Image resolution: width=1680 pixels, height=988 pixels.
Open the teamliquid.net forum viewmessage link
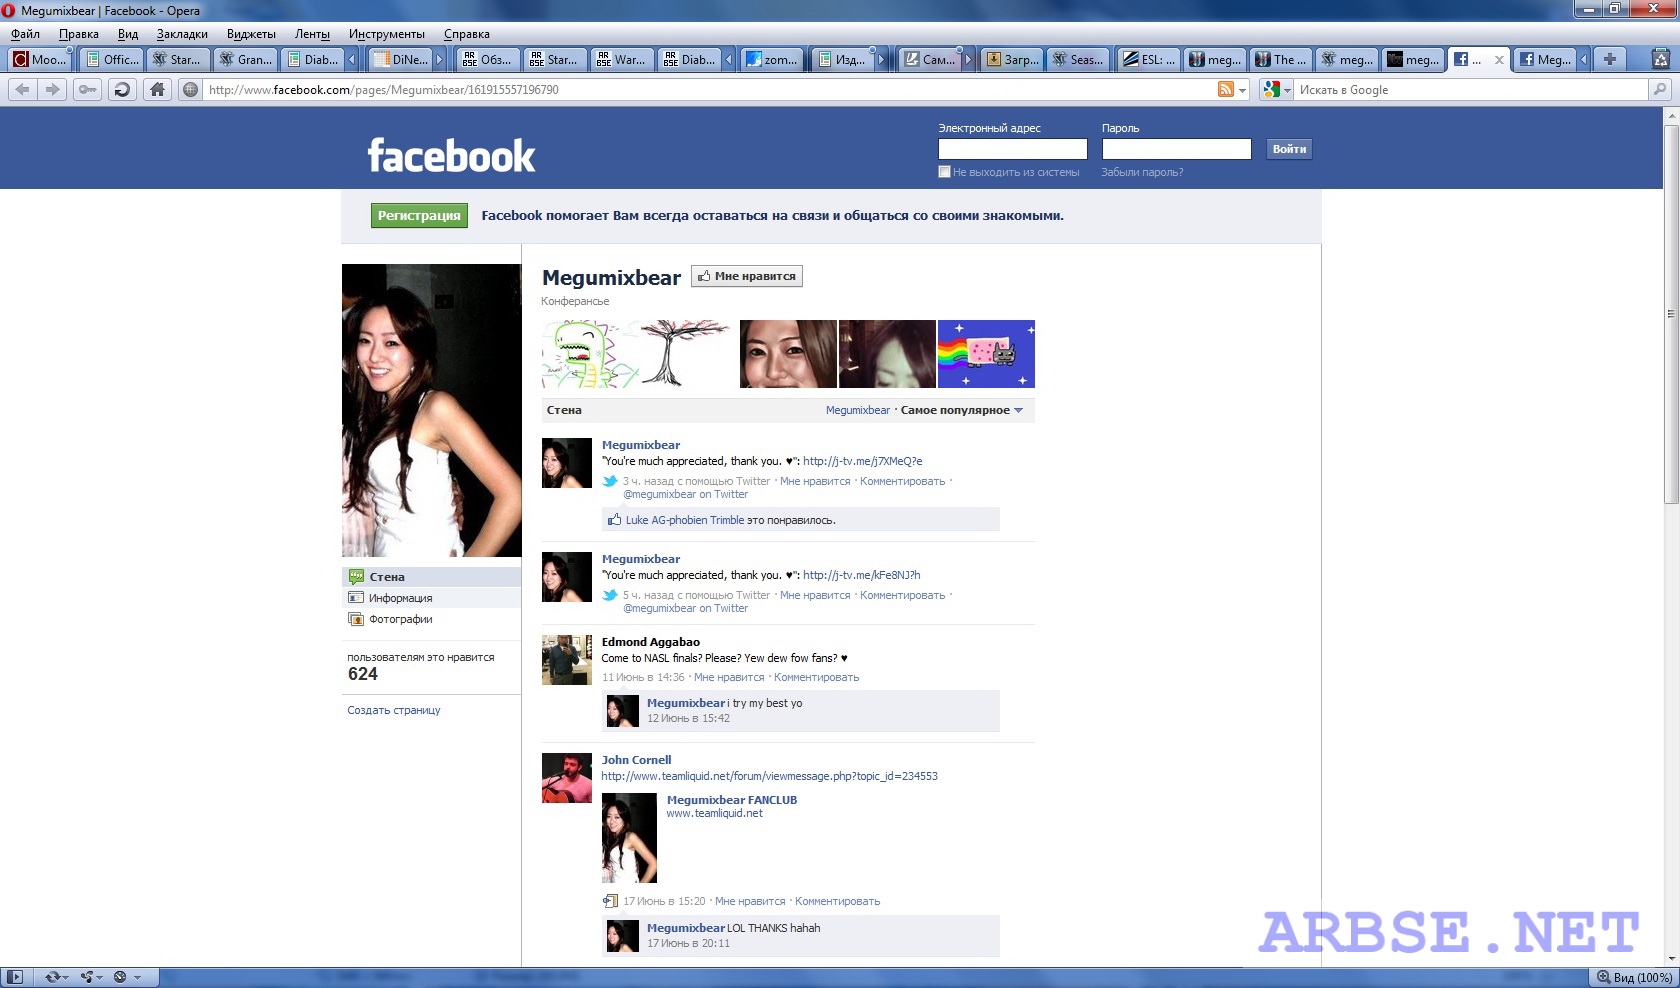pyautogui.click(x=769, y=776)
